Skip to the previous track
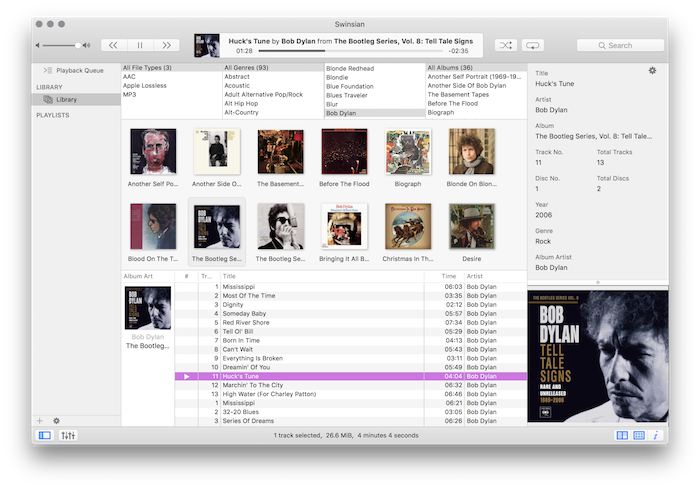700x489 pixels. pyautogui.click(x=114, y=45)
